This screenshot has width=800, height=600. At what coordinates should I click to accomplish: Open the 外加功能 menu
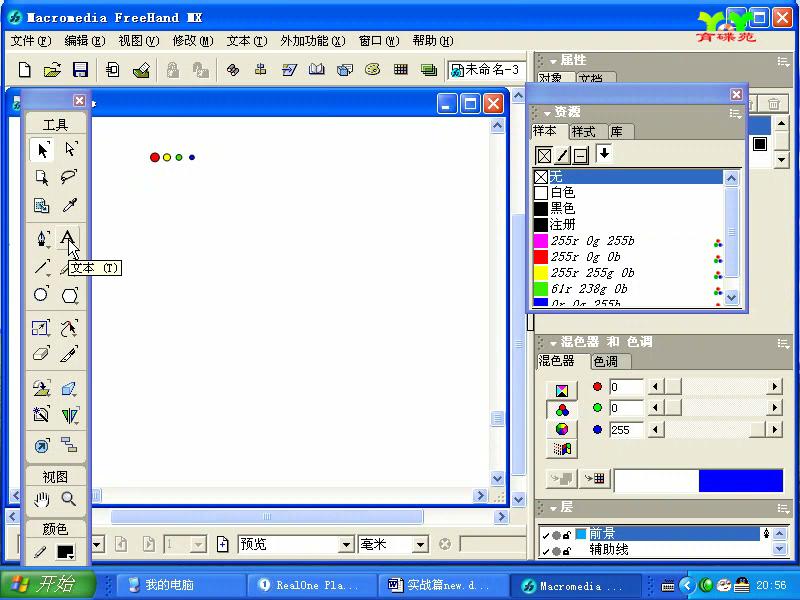(x=313, y=41)
